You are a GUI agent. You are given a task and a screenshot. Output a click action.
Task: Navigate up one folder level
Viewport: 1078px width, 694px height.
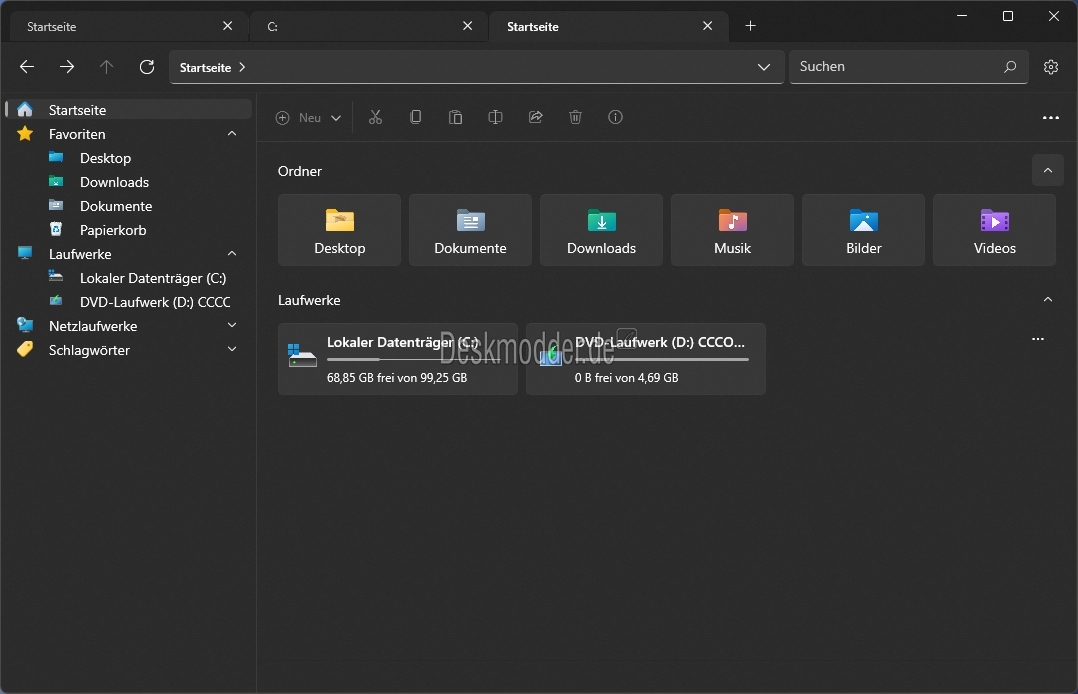point(106,67)
